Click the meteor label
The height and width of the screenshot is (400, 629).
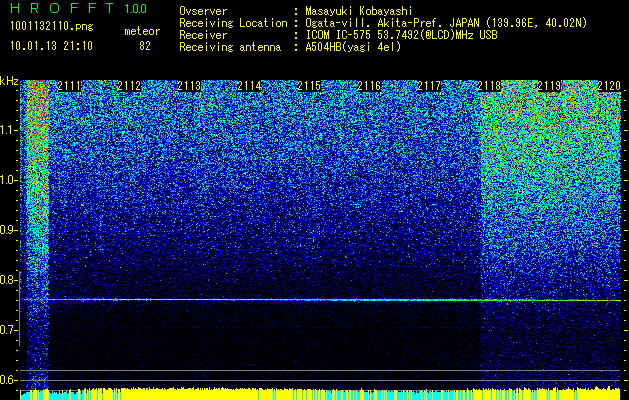click(142, 31)
